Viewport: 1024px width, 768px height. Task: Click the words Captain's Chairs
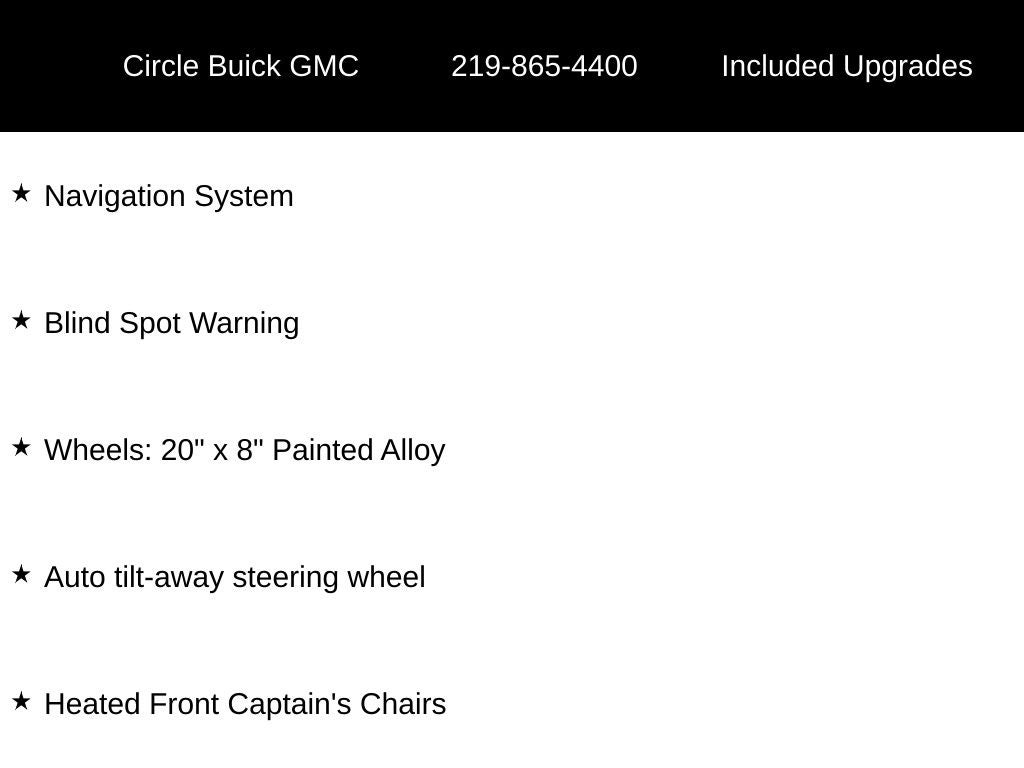tap(337, 704)
